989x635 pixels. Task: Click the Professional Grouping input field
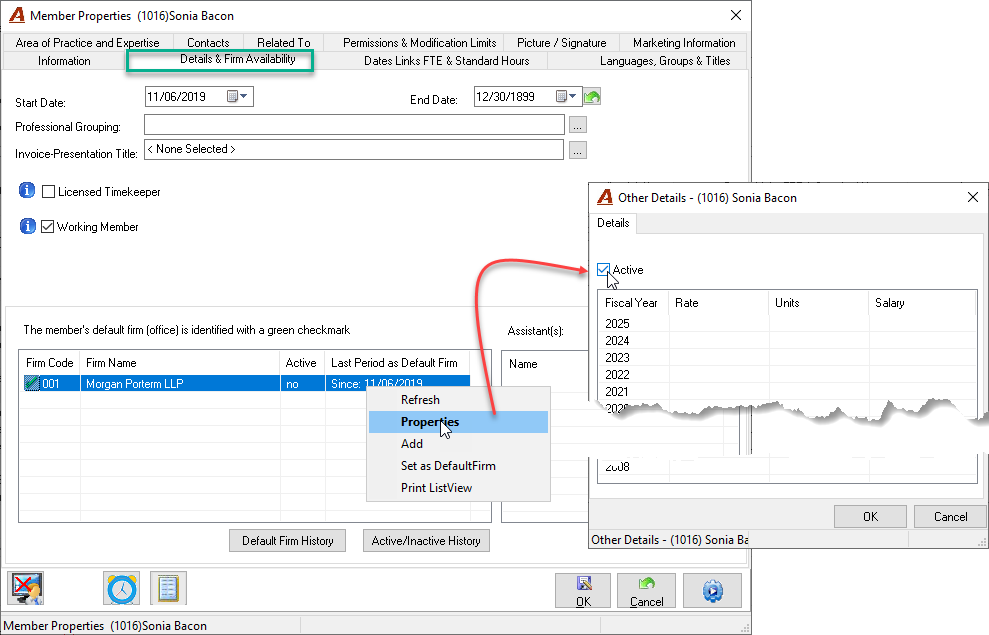click(354, 125)
